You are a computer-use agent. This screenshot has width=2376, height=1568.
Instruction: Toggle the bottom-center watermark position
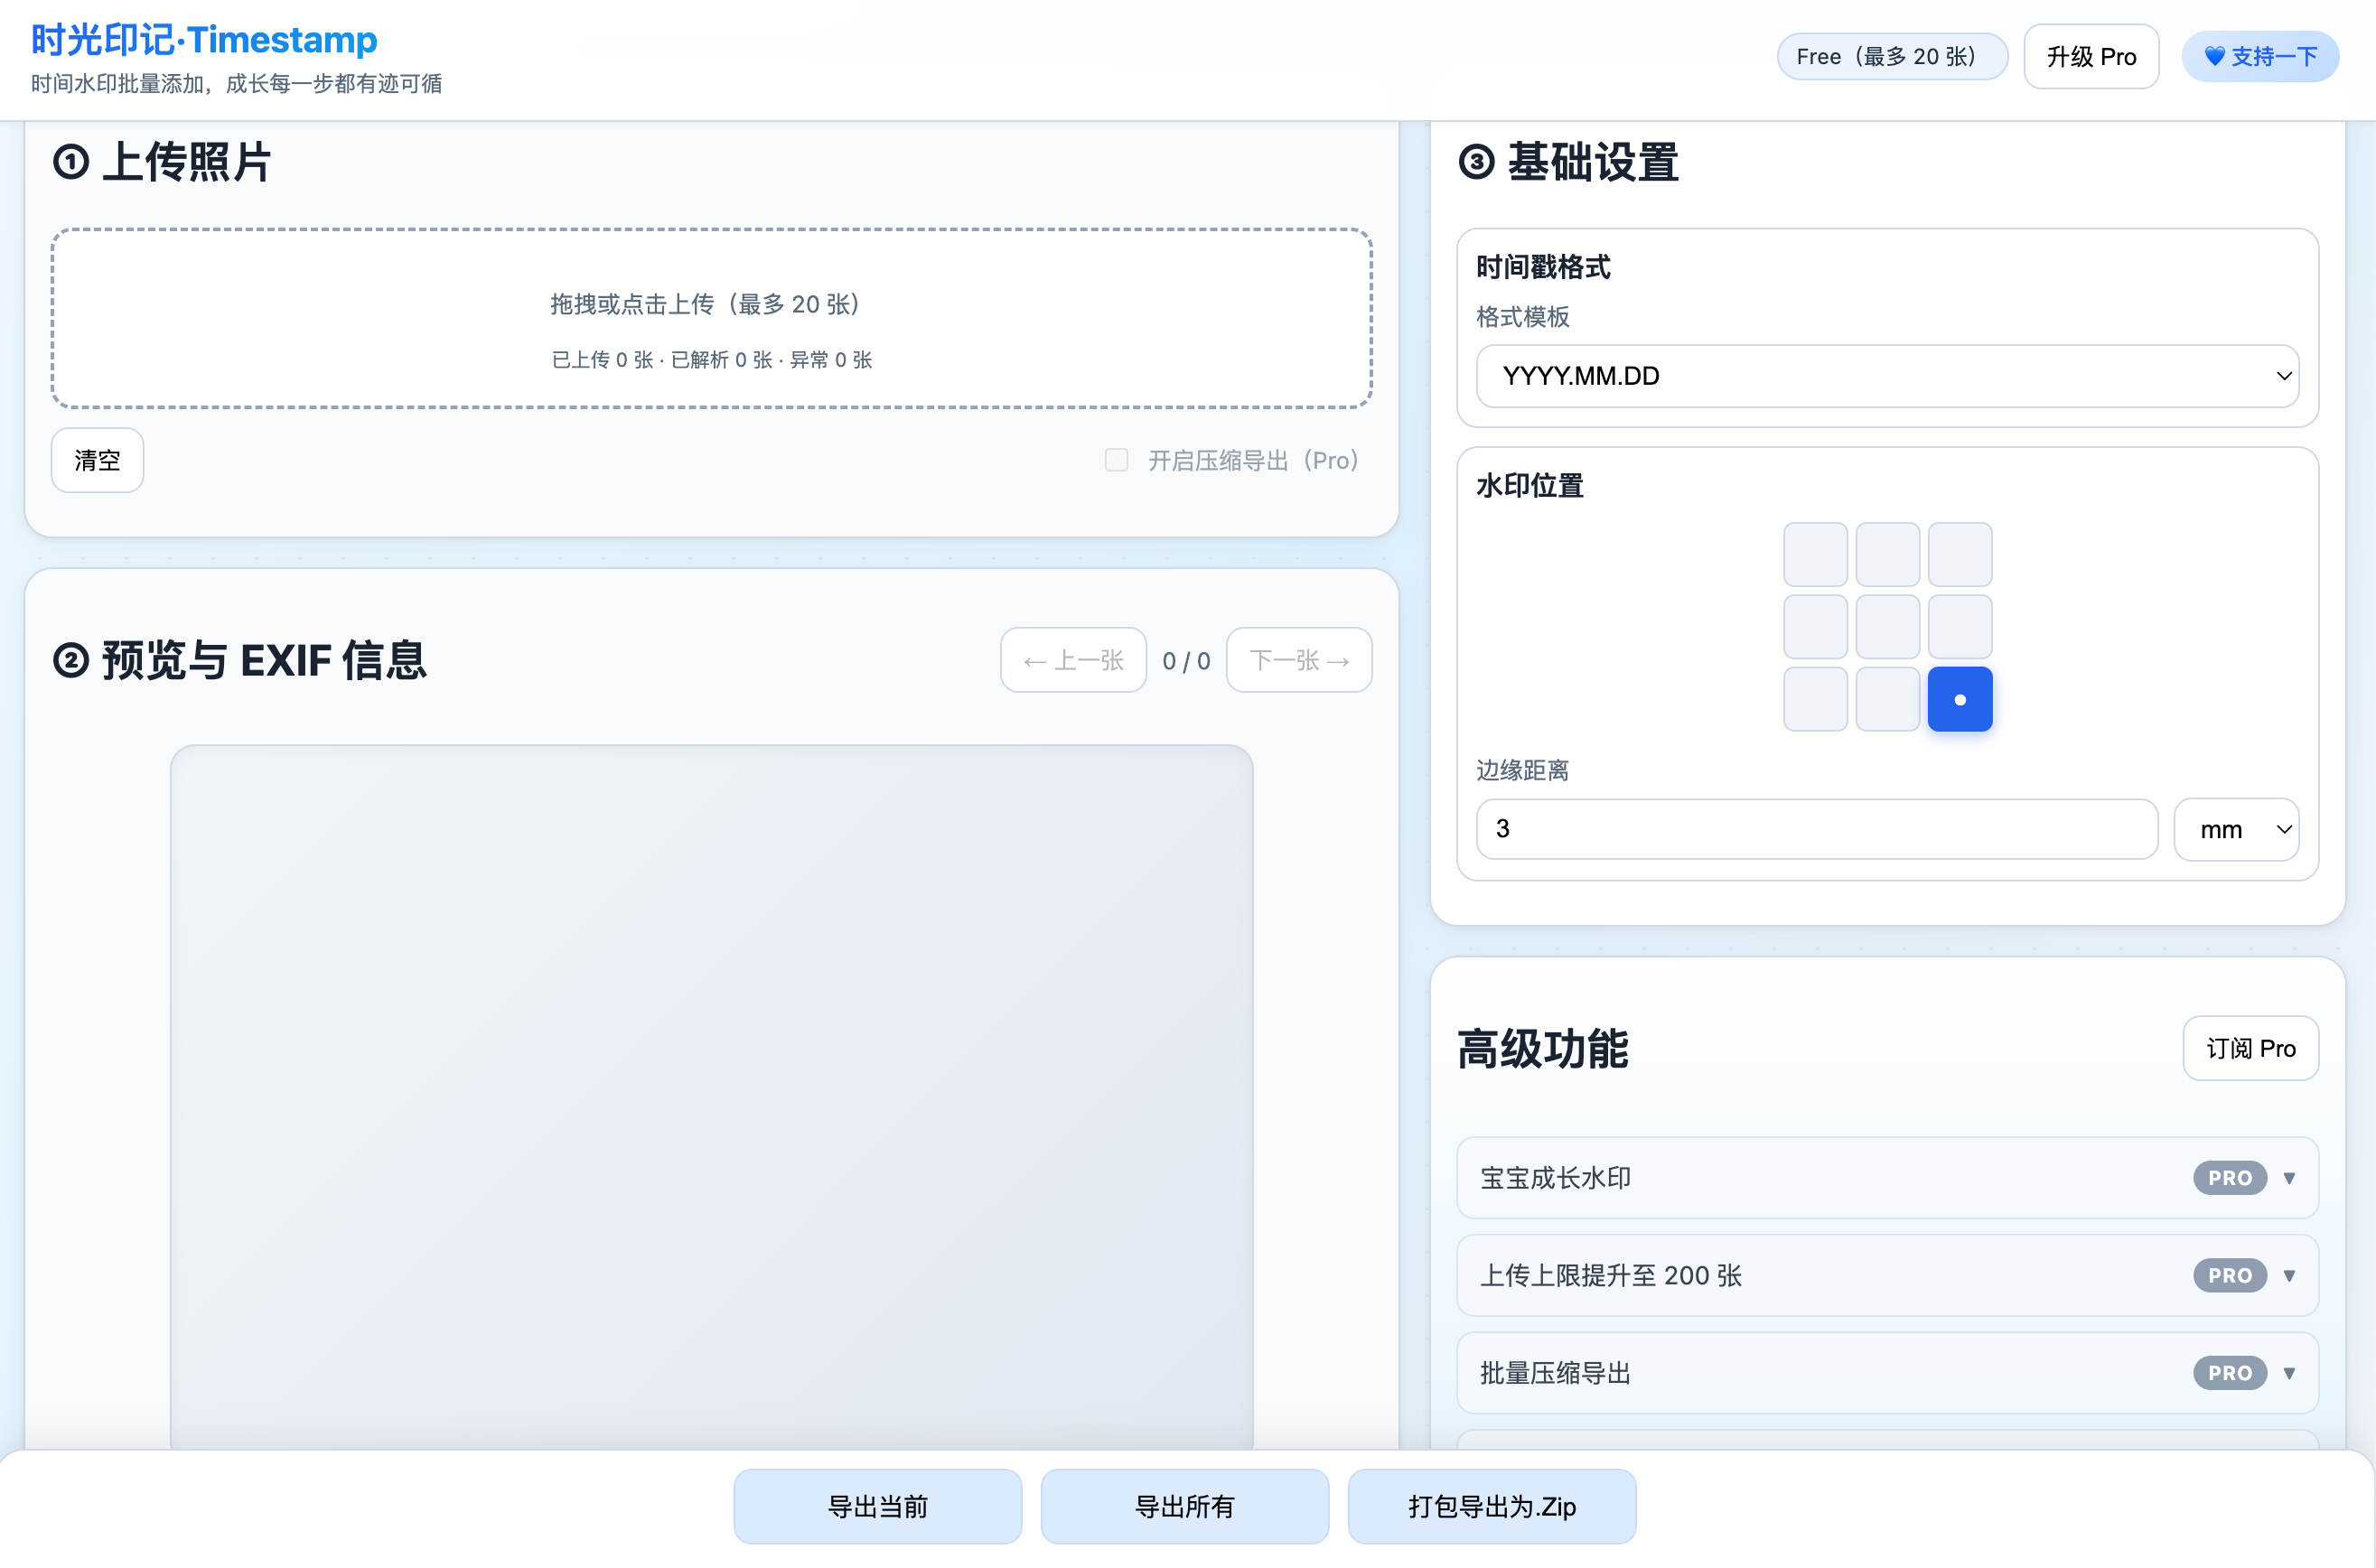pyautogui.click(x=1887, y=699)
